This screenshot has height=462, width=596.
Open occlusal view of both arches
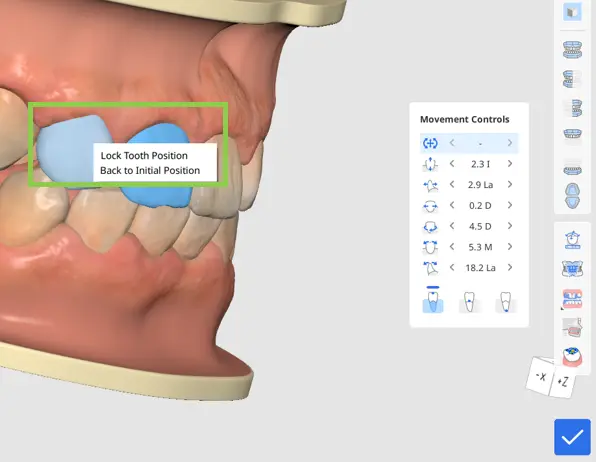click(x=572, y=196)
